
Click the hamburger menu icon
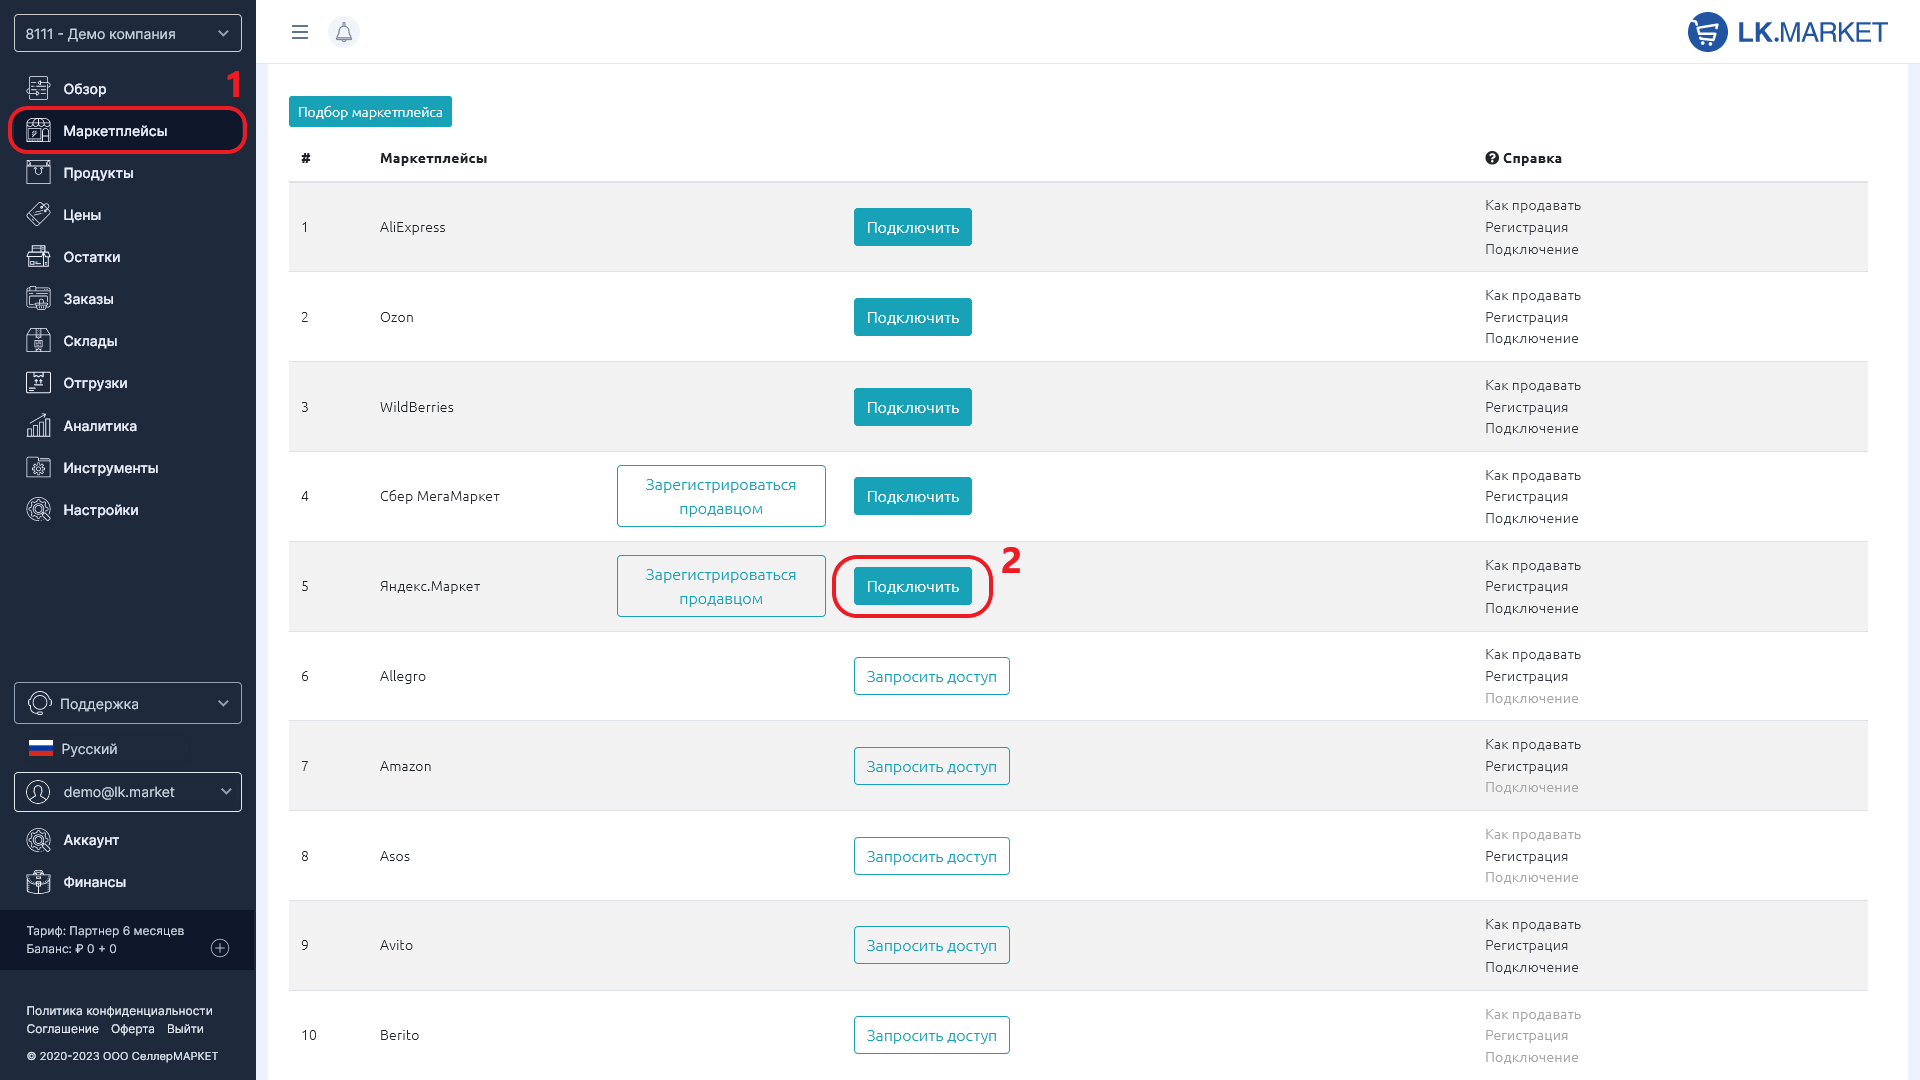pyautogui.click(x=299, y=32)
